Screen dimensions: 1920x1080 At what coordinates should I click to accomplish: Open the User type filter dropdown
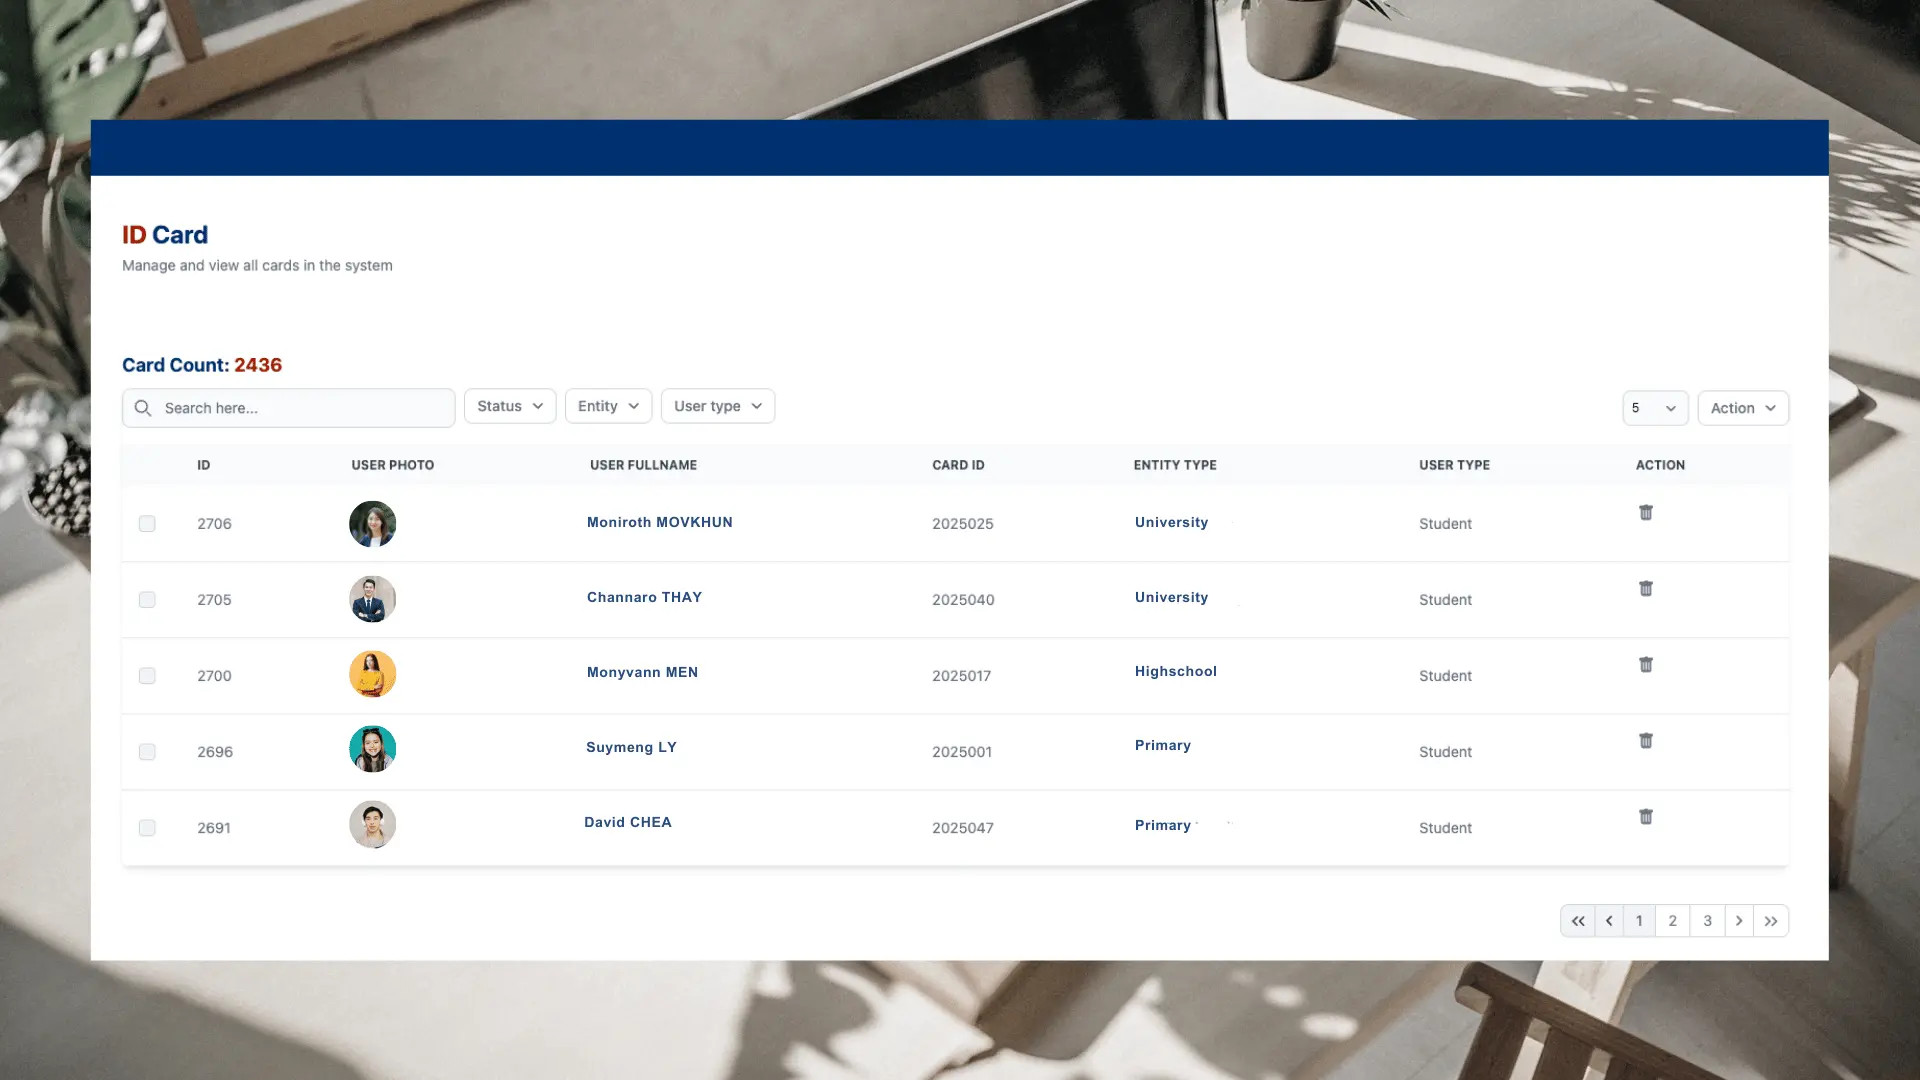[717, 406]
